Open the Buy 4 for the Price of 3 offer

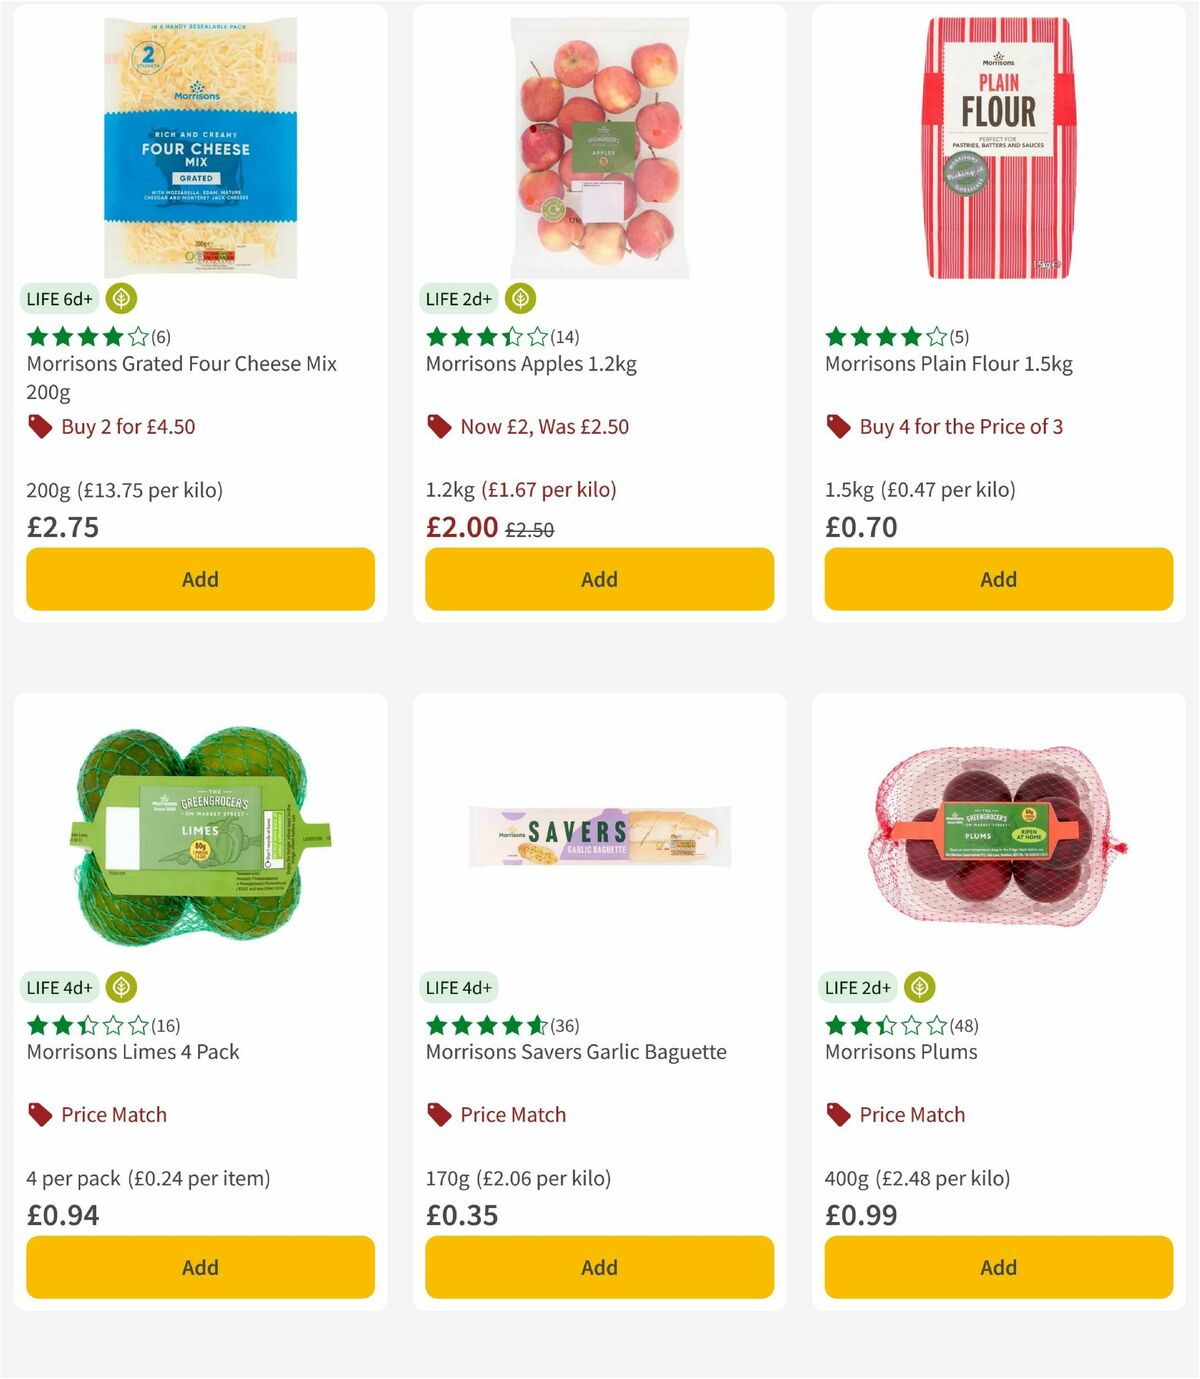961,426
